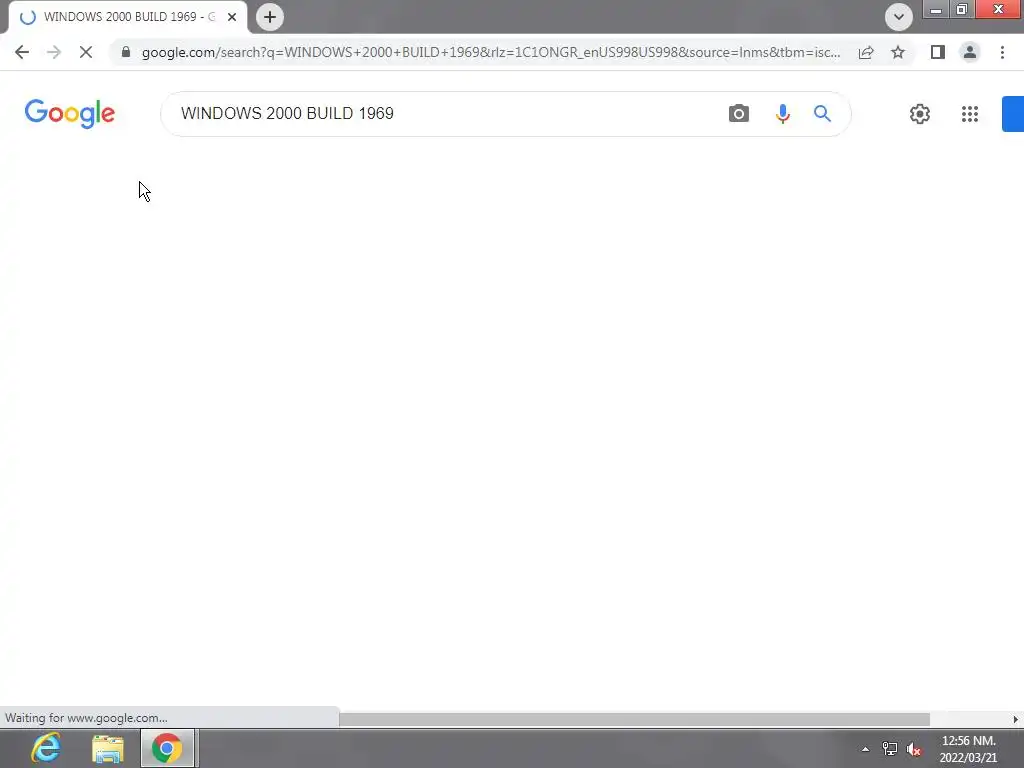Screen dimensions: 1024x768
Task: View site info via the lock icon
Action: tap(126, 52)
